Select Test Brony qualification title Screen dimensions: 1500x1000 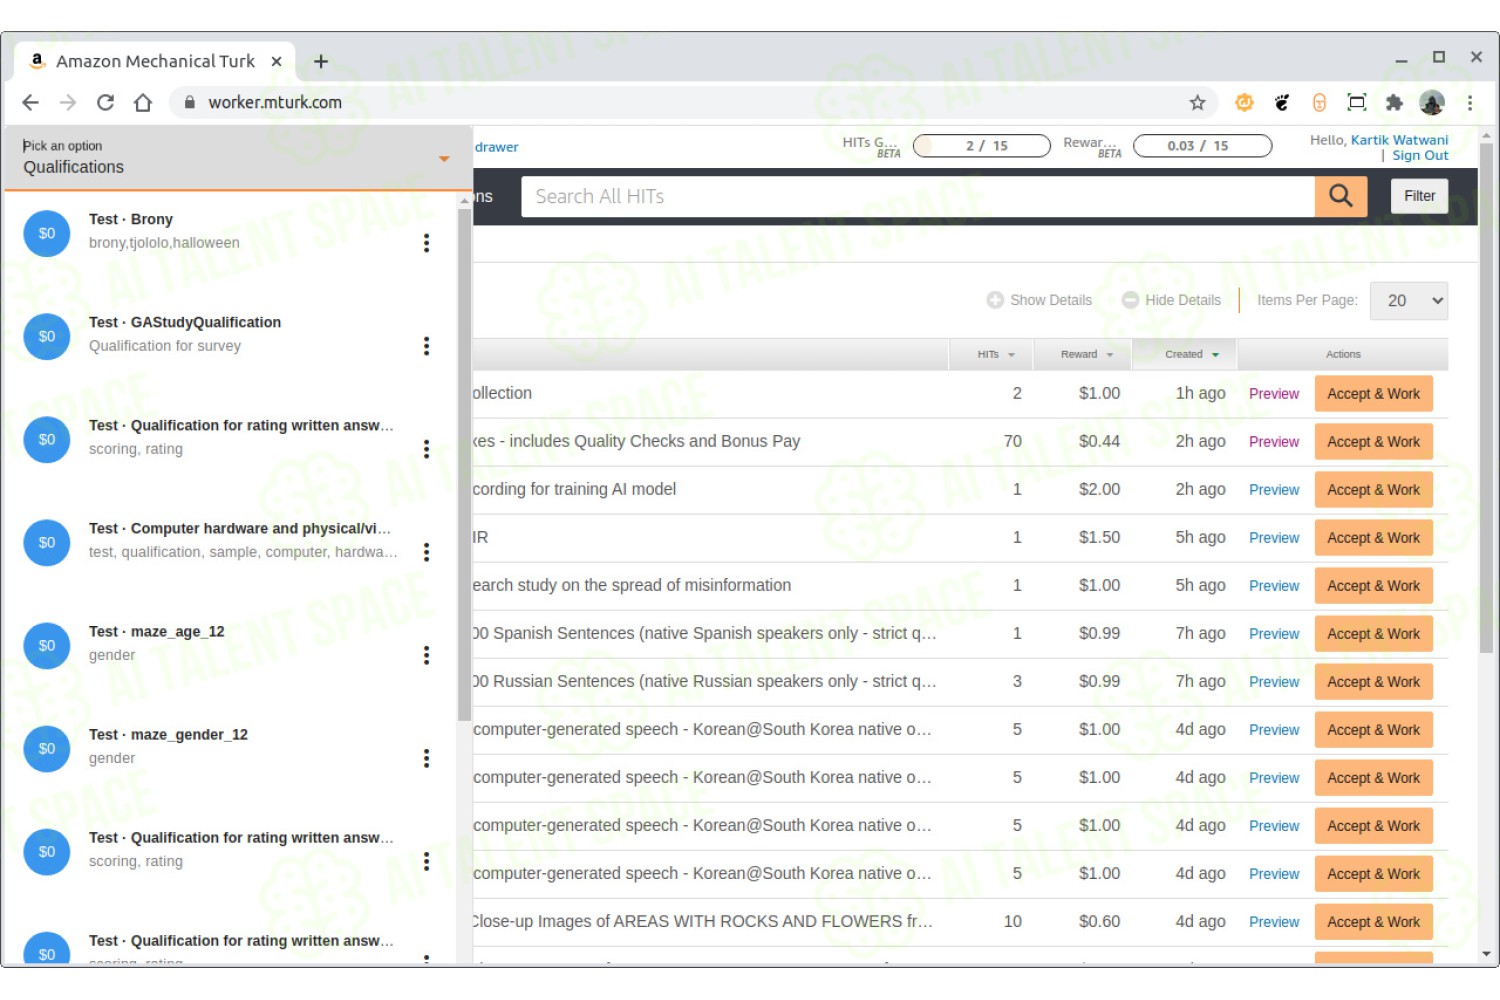(x=131, y=219)
